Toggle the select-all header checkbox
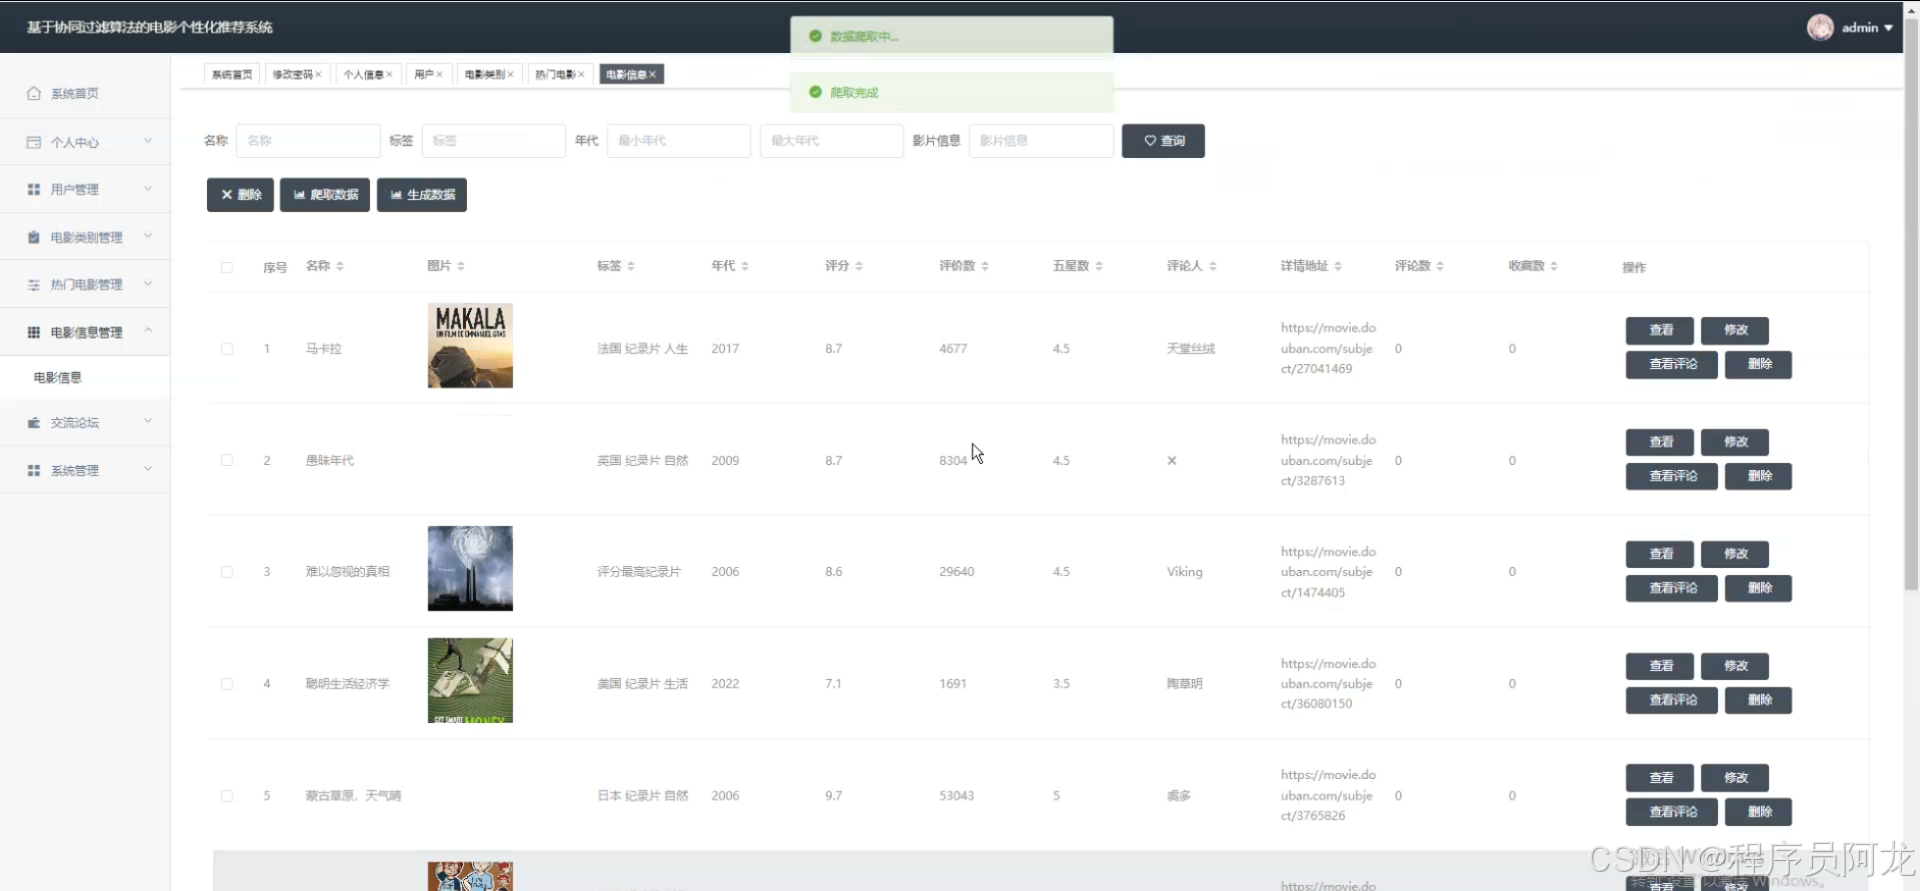The height and width of the screenshot is (891, 1920). coord(227,267)
